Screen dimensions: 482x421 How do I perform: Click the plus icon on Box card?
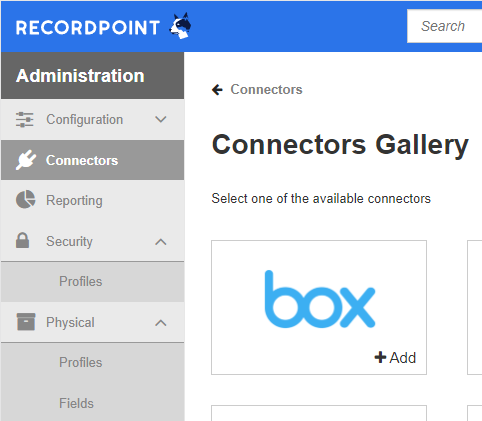coord(380,357)
